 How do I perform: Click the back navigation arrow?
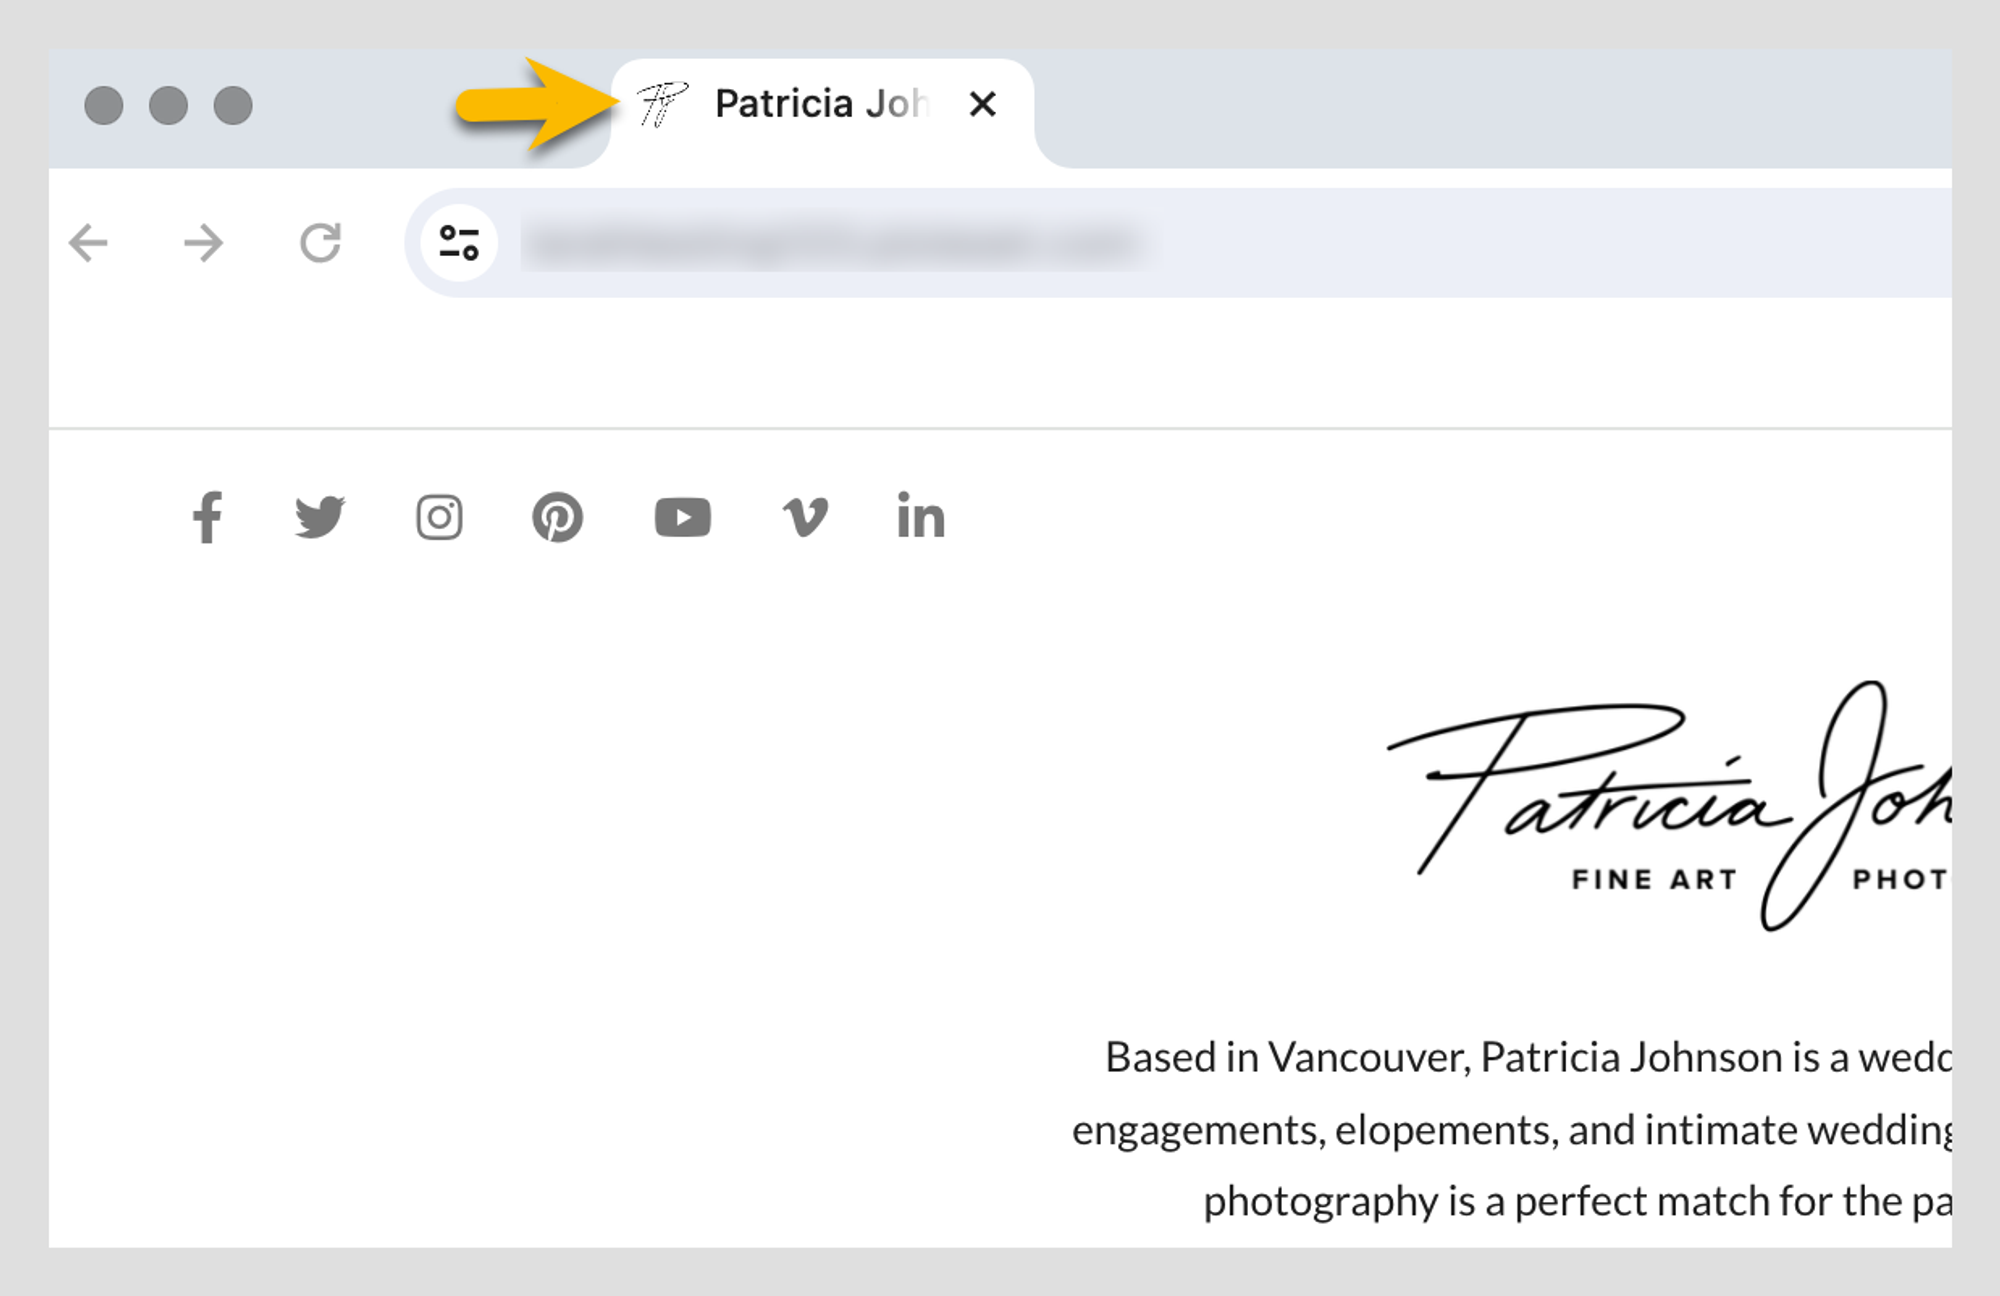pos(89,242)
